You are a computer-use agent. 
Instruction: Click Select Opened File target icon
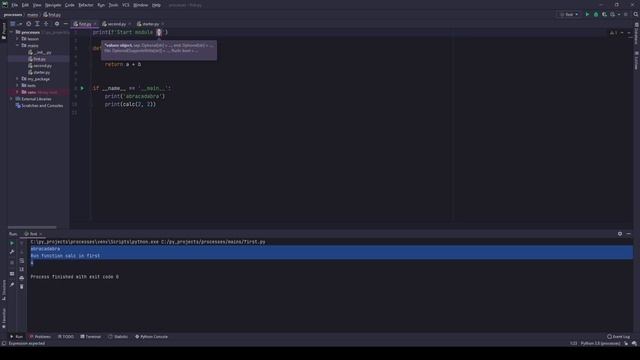pos(29,24)
